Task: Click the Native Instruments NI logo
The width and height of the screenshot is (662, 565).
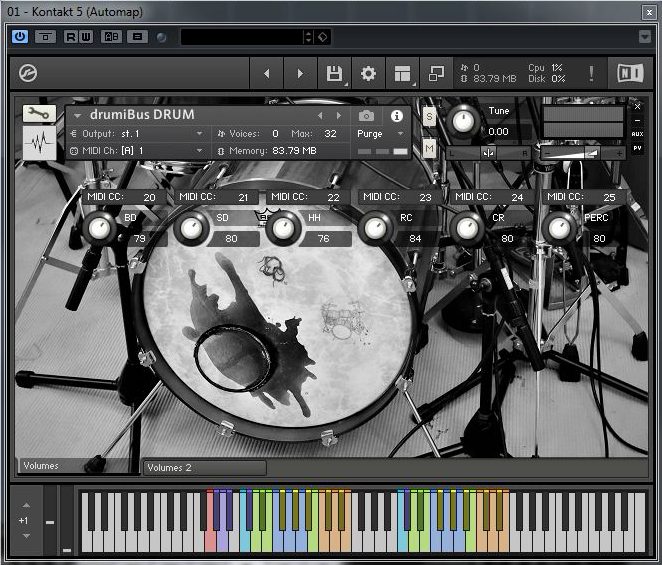Action: tap(630, 73)
